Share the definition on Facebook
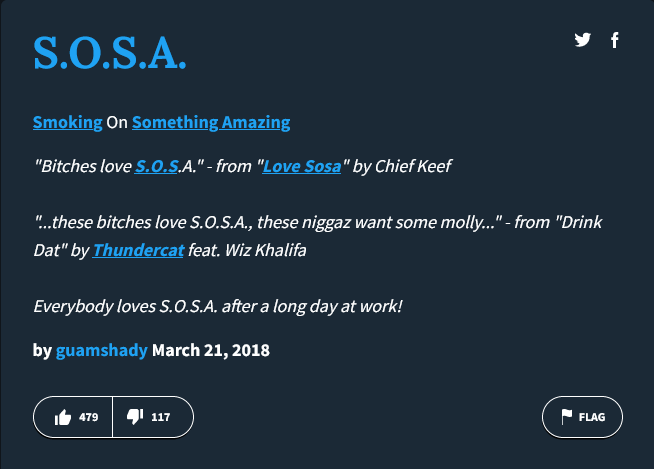The image size is (654, 469). (615, 40)
